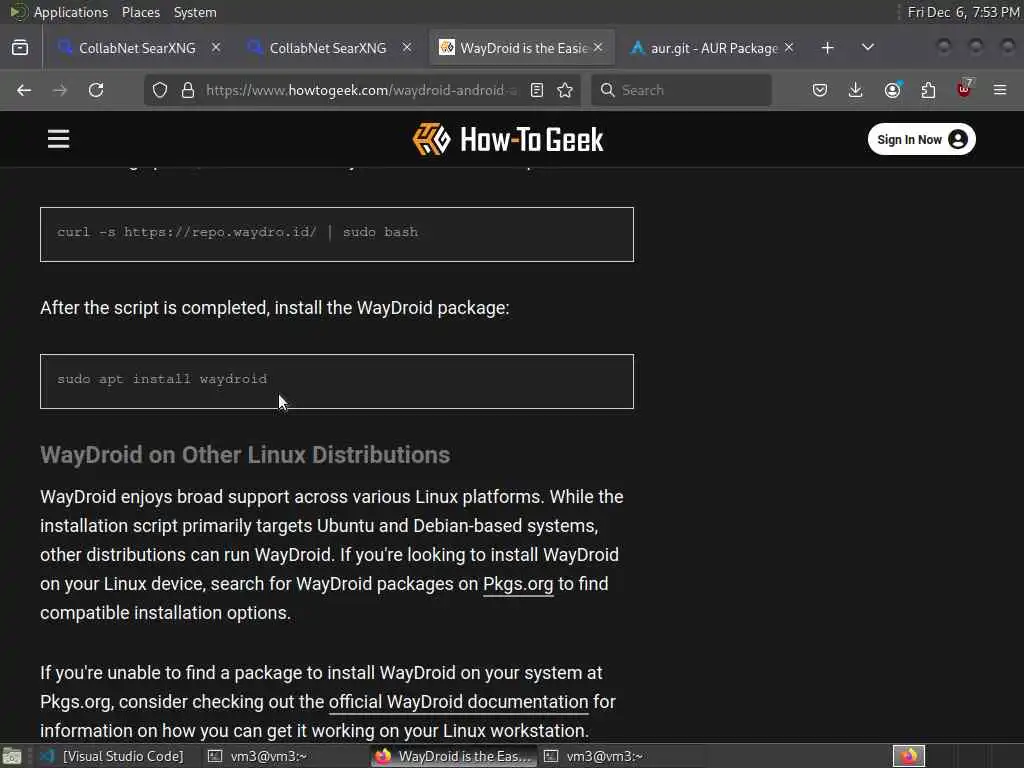Viewport: 1024px width, 768px height.
Task: Toggle reader view in the address bar
Action: 537,90
